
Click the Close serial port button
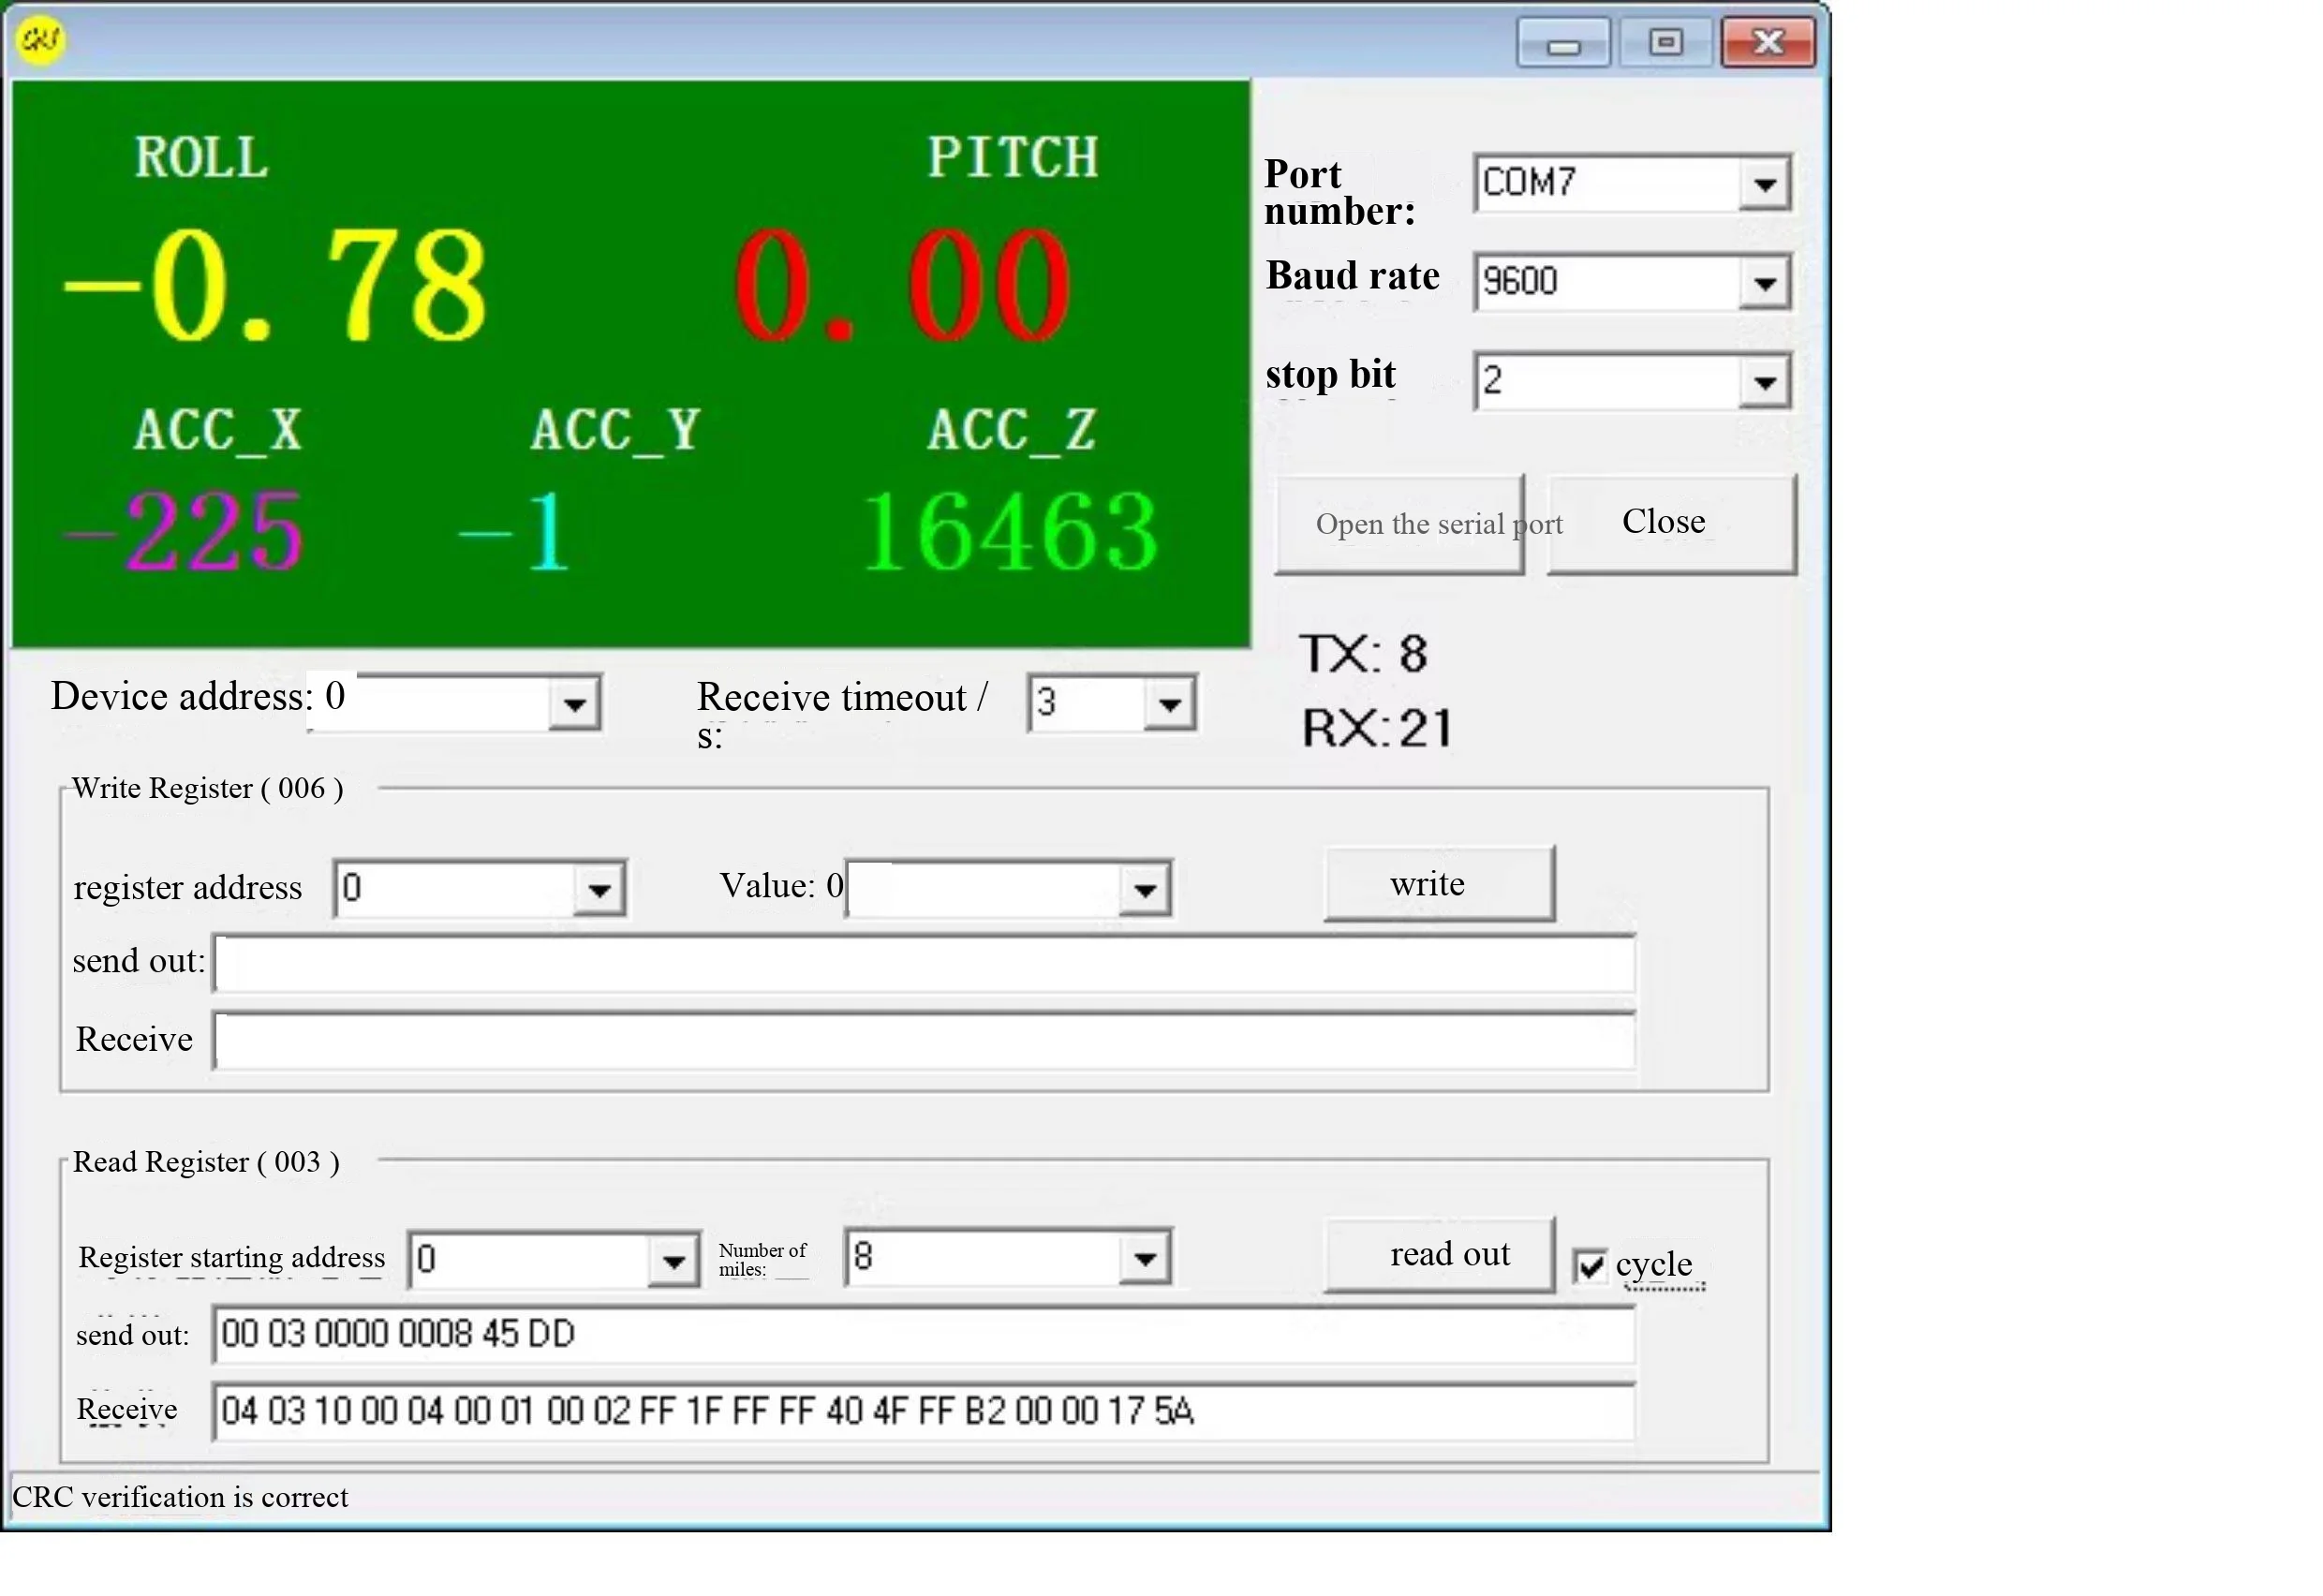(x=1672, y=524)
